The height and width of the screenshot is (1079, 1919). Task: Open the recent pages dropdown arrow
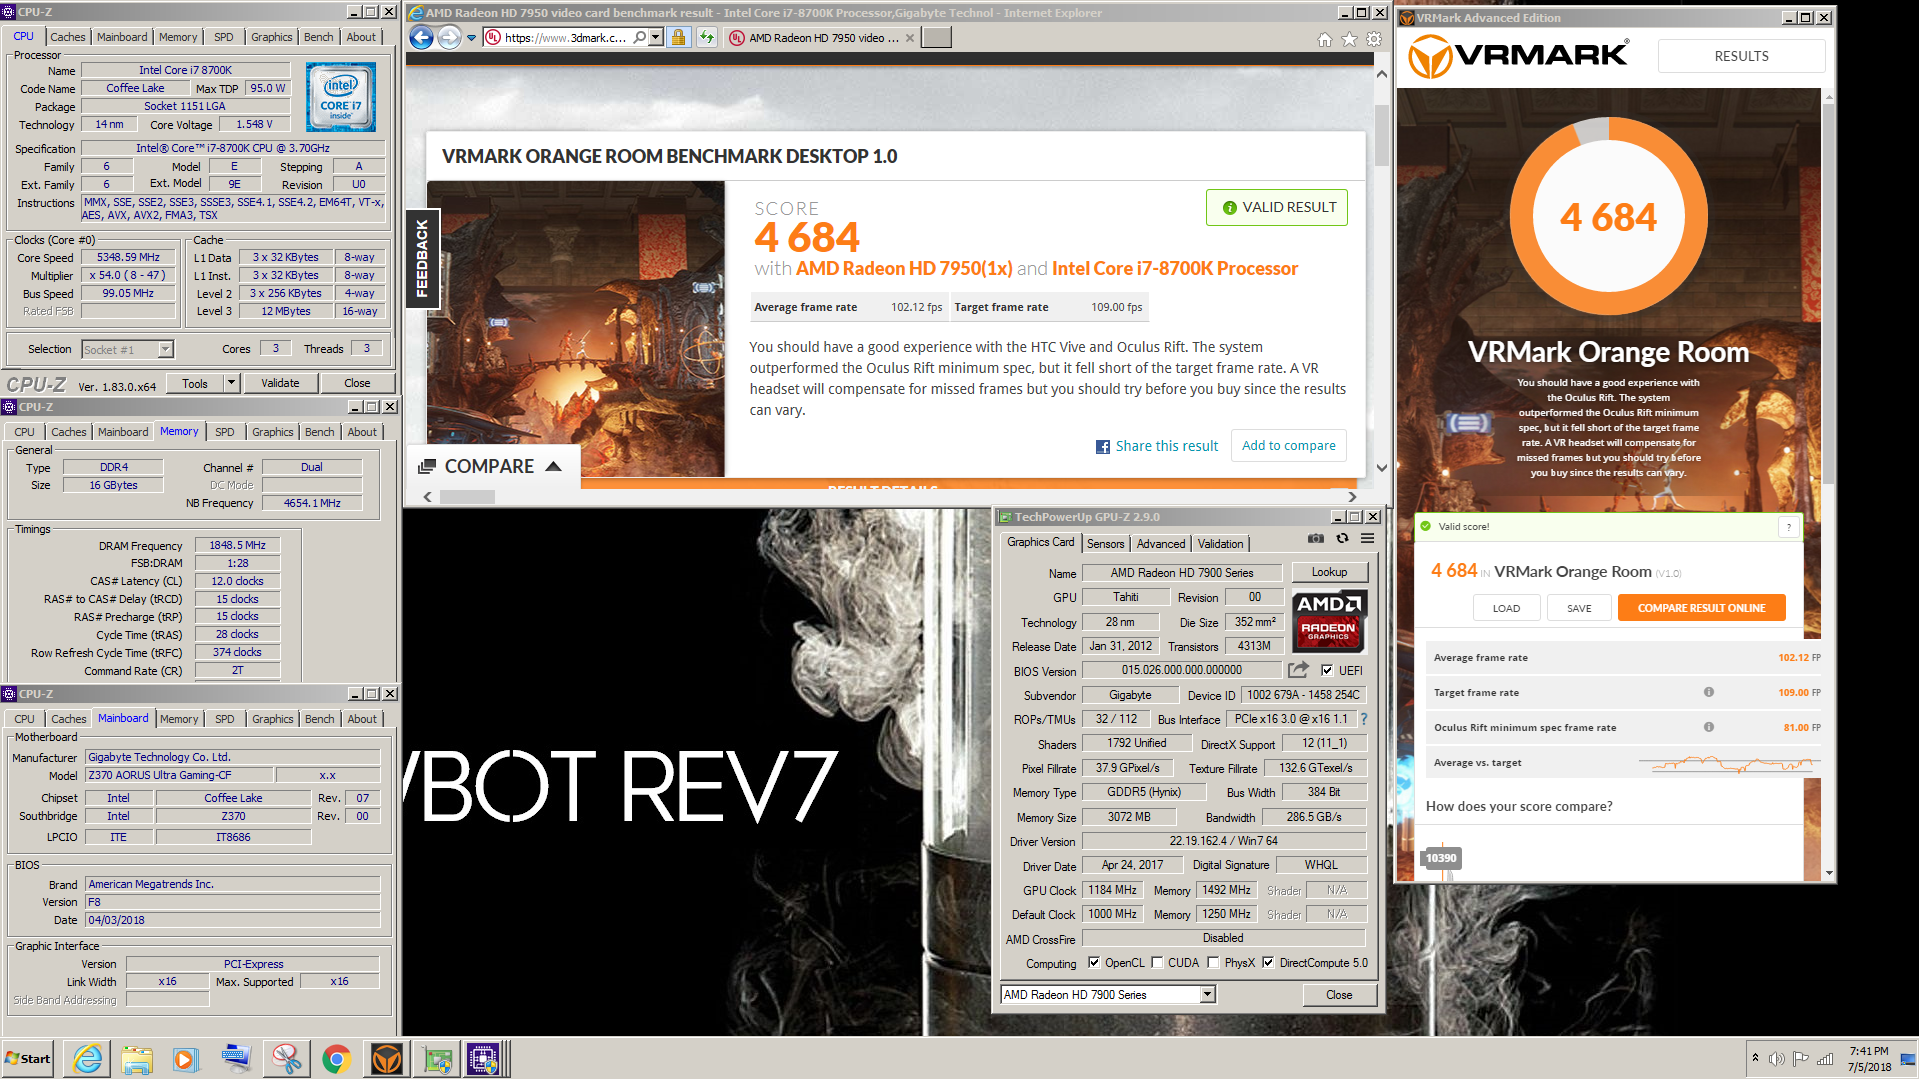point(471,38)
